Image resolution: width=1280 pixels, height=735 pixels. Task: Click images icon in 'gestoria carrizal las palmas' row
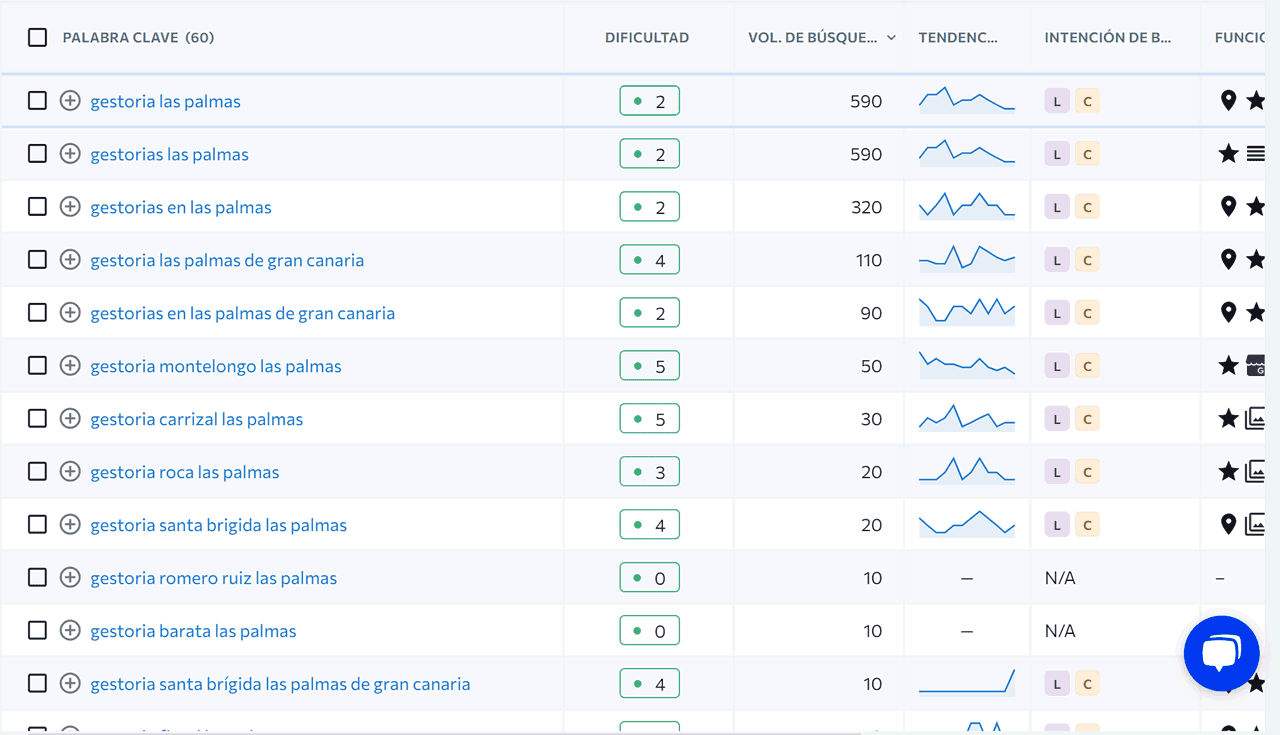(1256, 419)
